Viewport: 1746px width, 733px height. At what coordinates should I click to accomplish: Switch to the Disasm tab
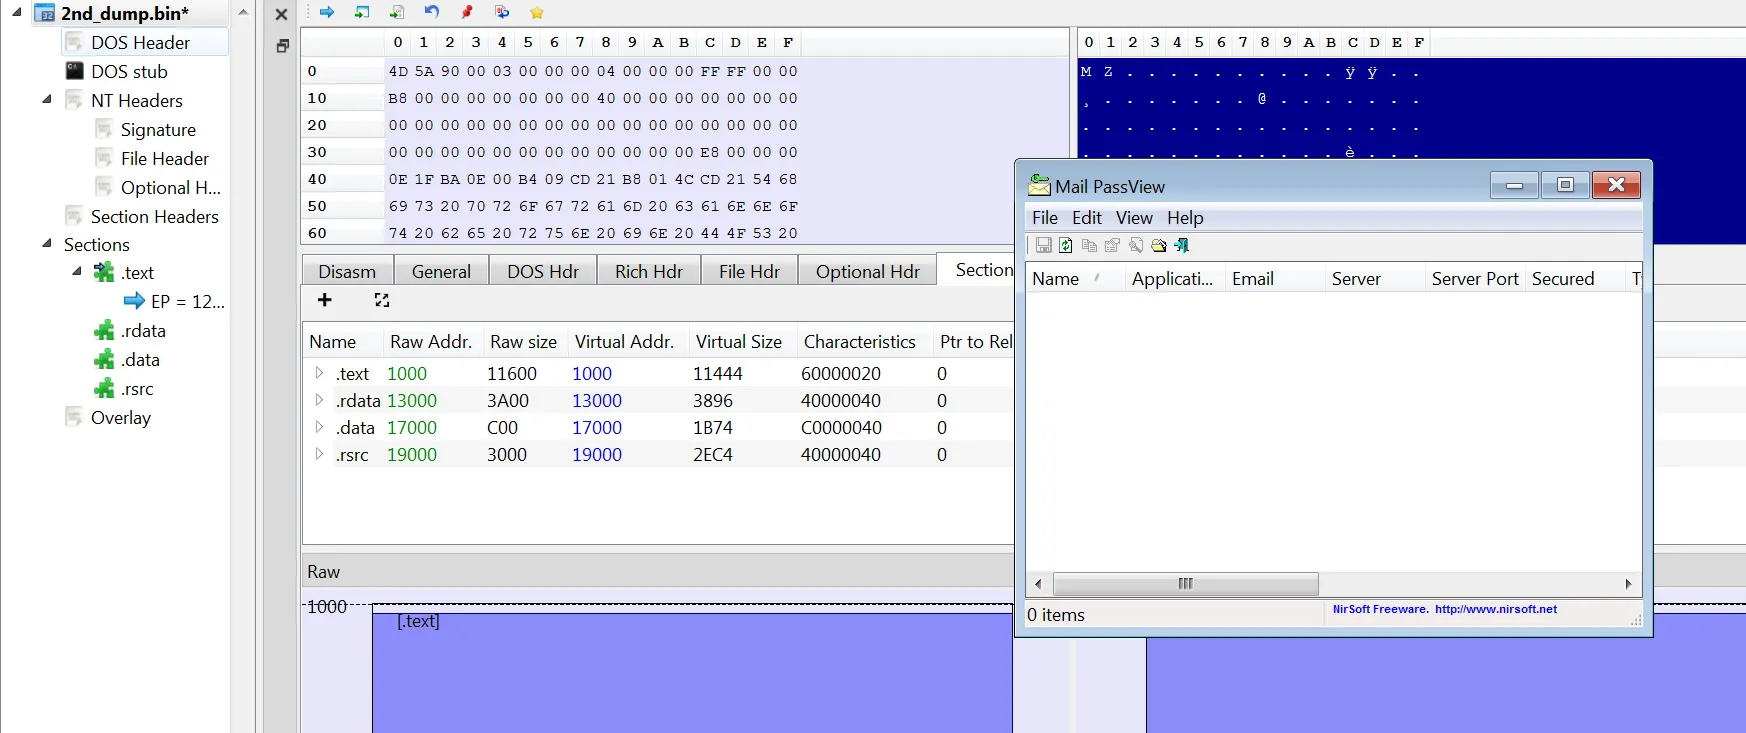tap(347, 271)
